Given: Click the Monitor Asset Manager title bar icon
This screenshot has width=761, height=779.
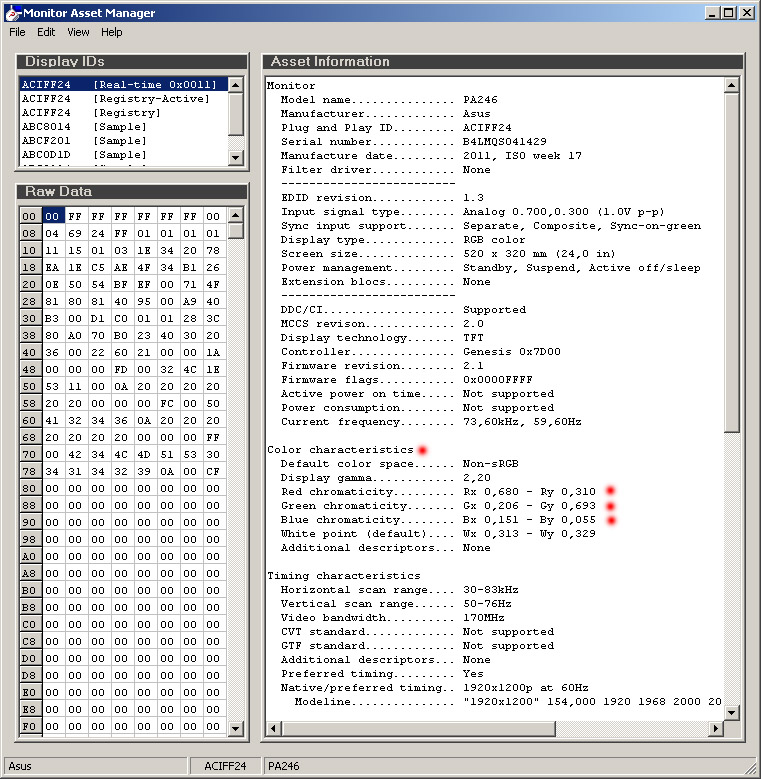Looking at the screenshot, I should click(12, 13).
